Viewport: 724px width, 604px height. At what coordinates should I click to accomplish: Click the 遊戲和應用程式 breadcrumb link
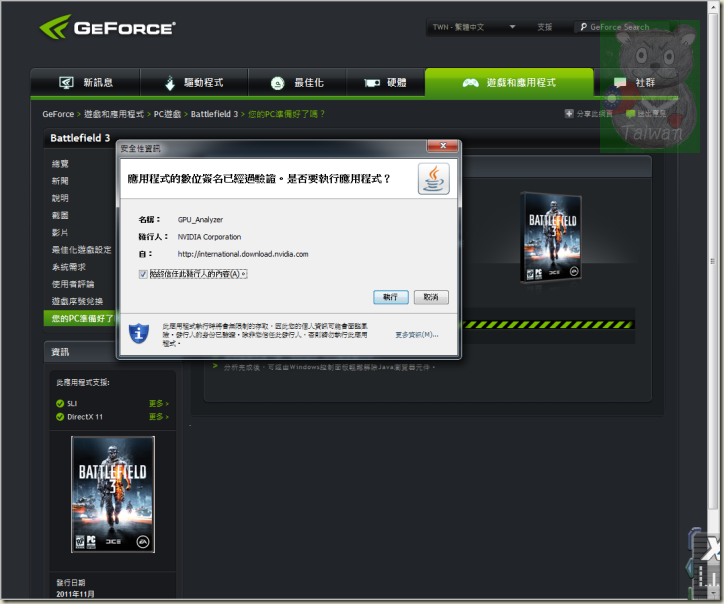tap(114, 114)
